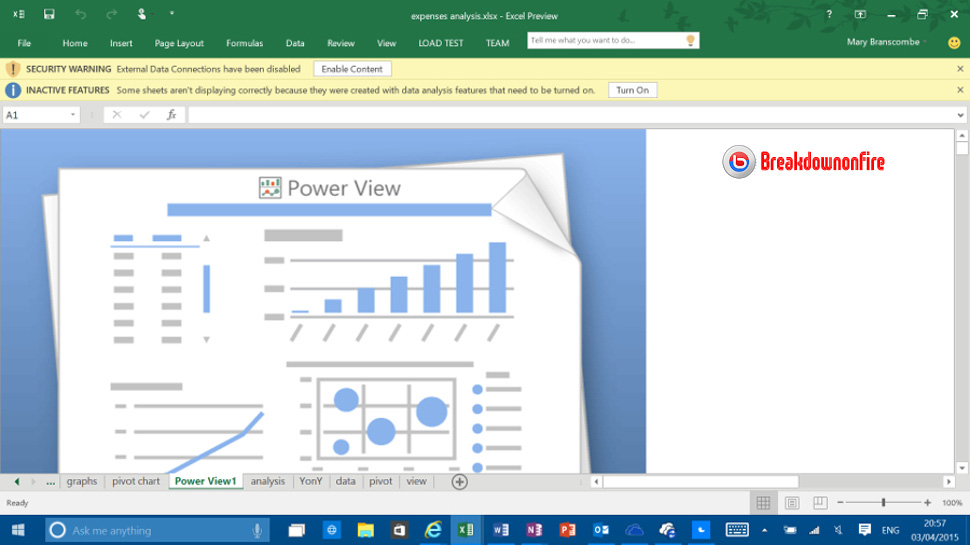The image size is (970, 545).
Task: Click the security warning shield icon
Action: 12,69
